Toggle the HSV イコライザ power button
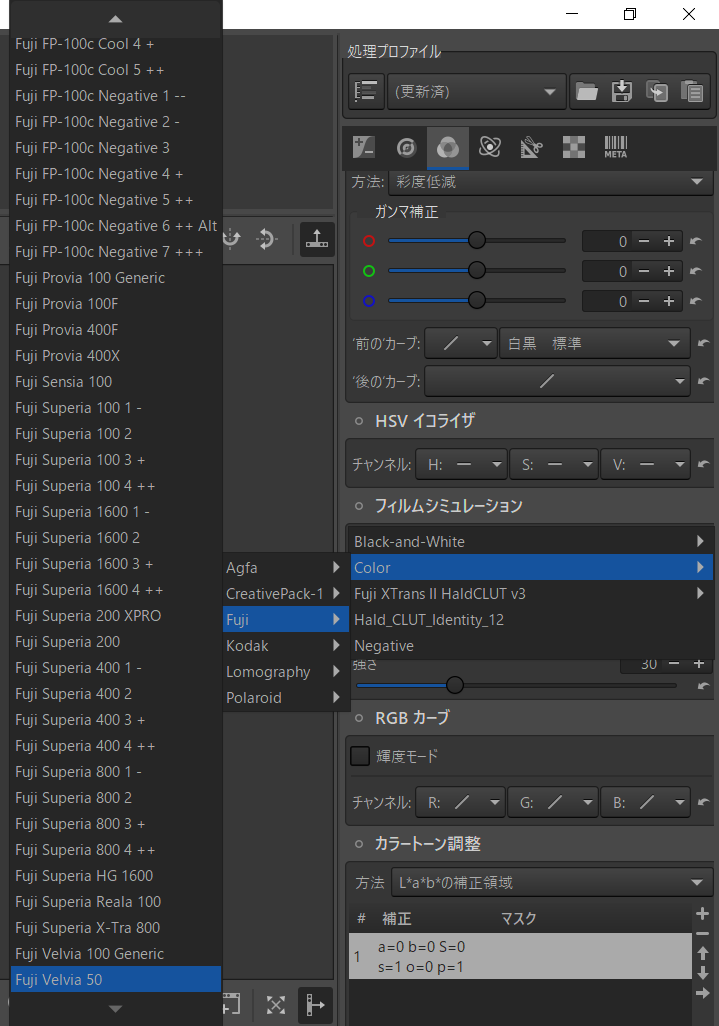Image resolution: width=719 pixels, height=1026 pixels. 359,421
